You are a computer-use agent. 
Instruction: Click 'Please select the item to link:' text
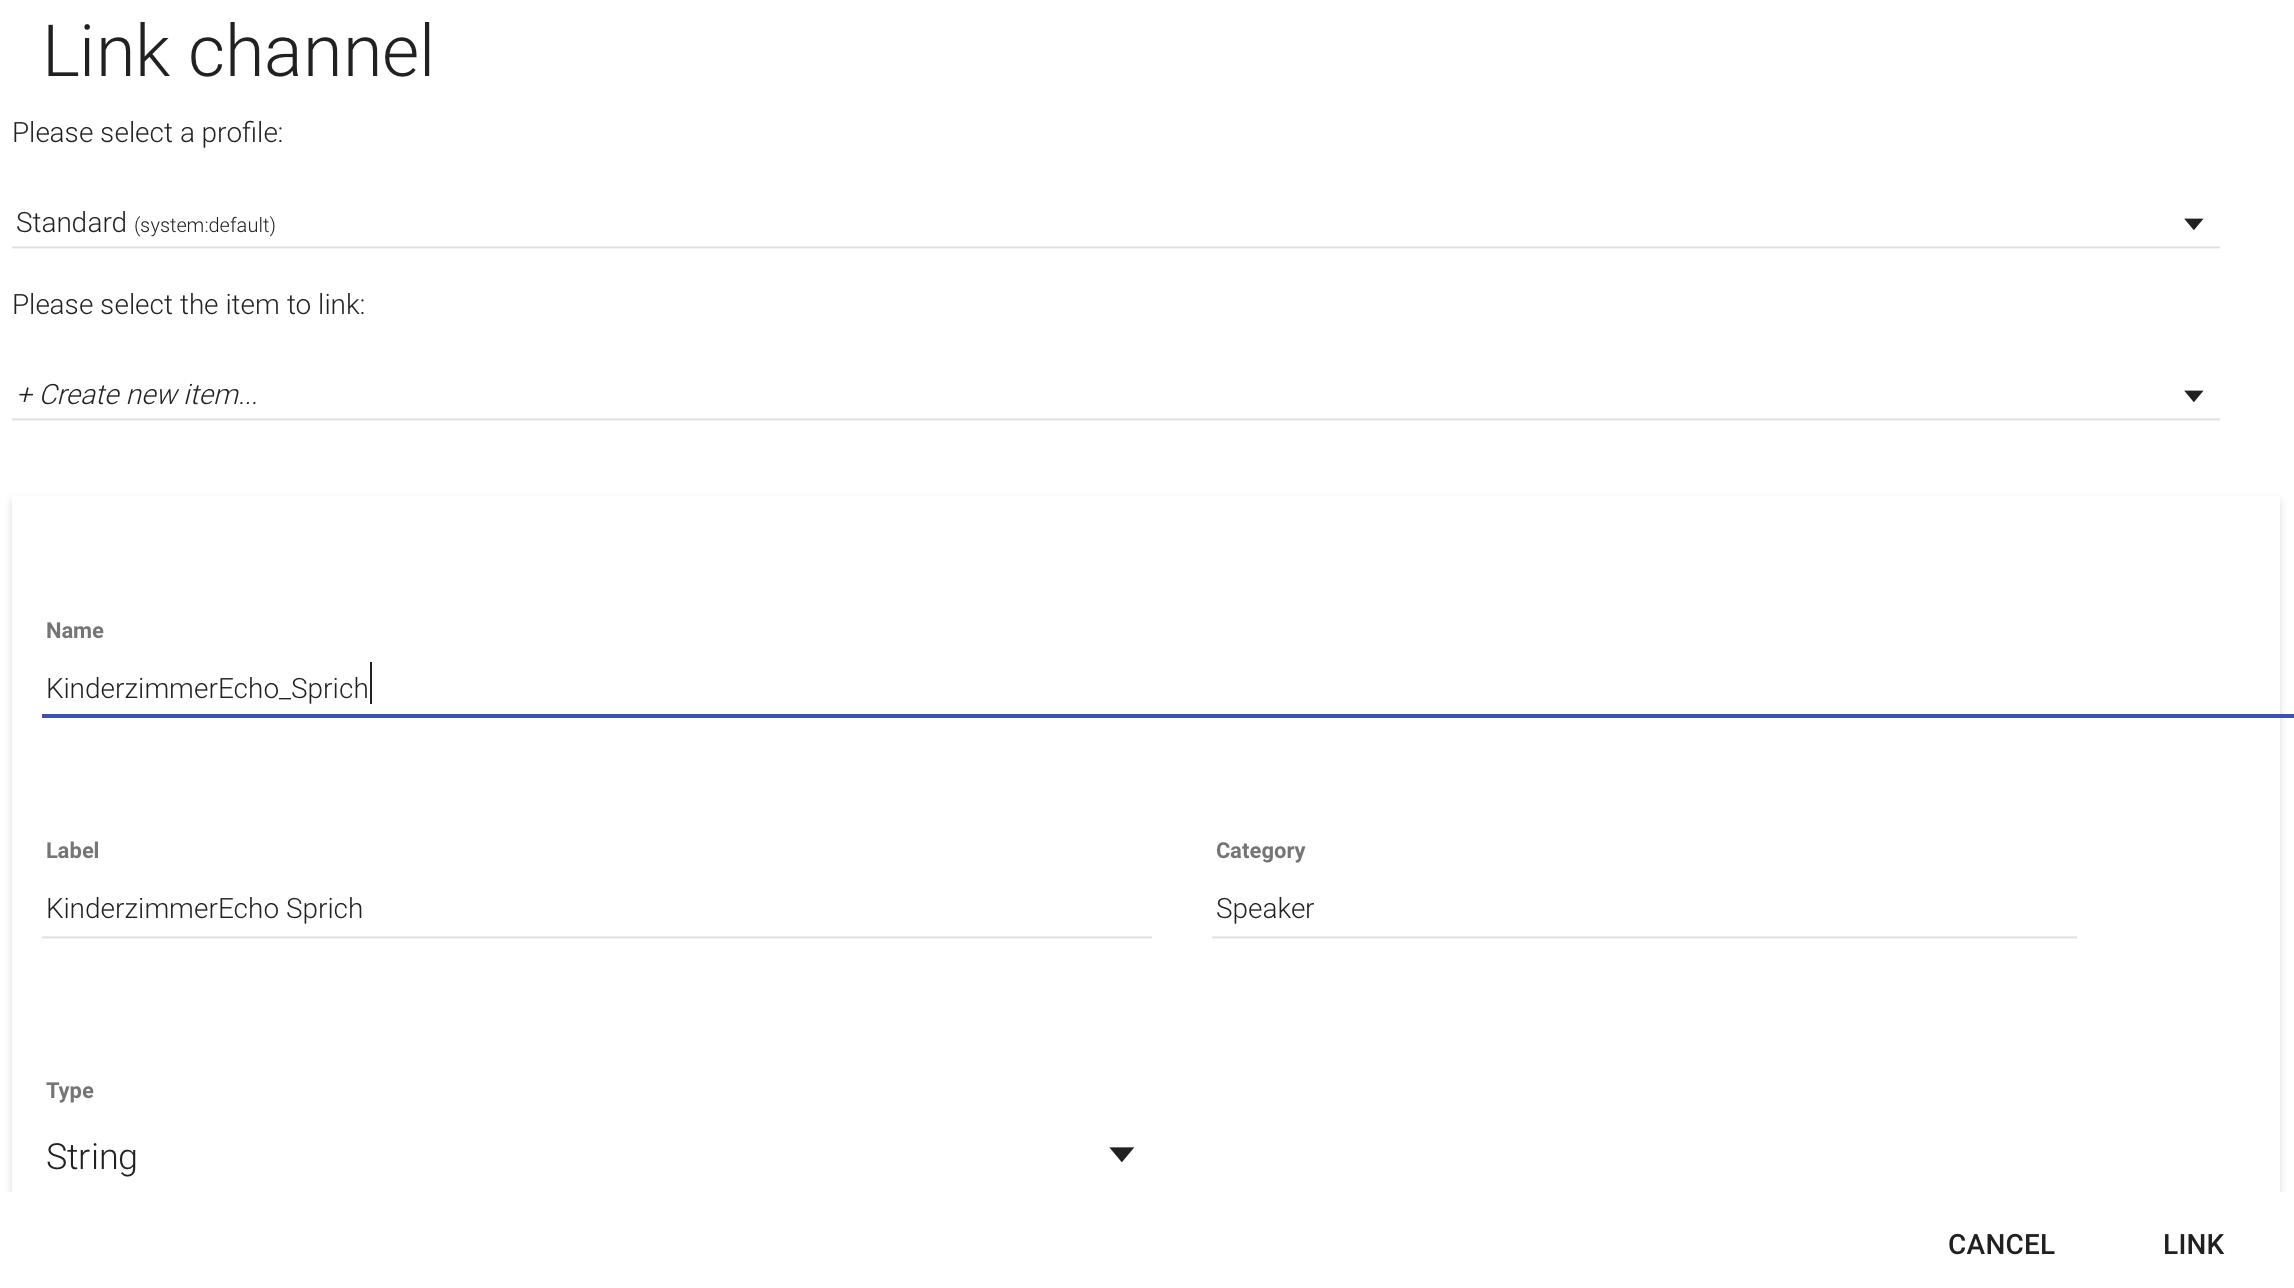tap(188, 305)
